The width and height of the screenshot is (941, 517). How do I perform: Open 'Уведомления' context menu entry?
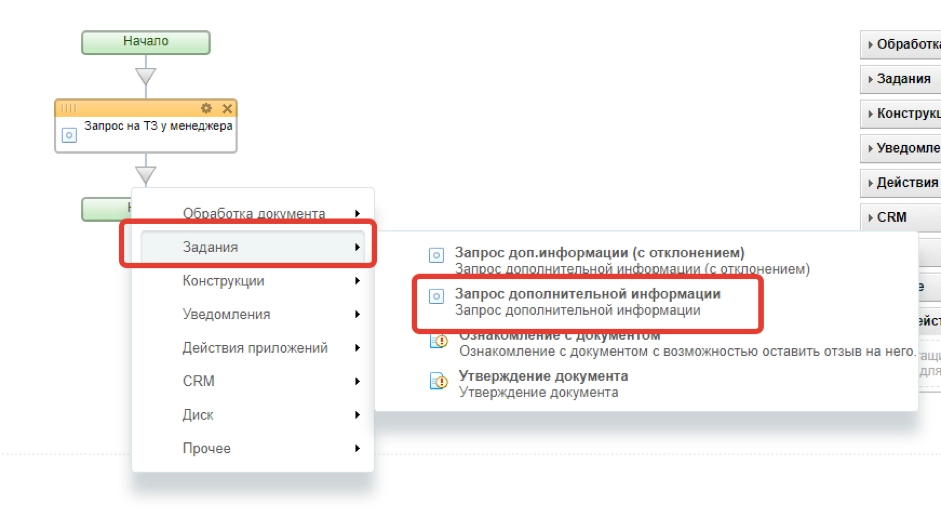click(226, 314)
